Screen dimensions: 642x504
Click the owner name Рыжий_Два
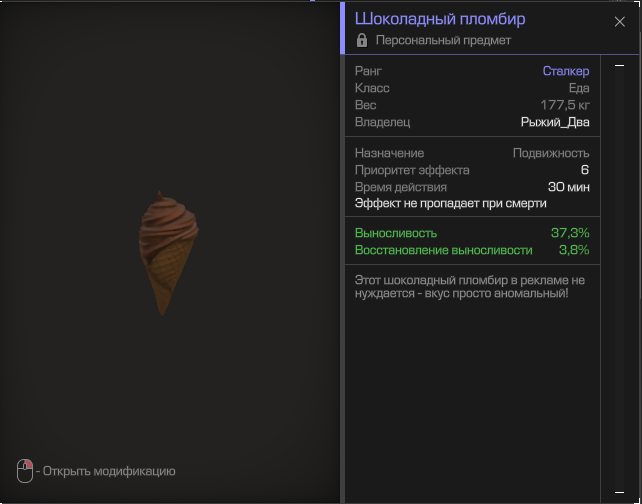[x=555, y=122]
